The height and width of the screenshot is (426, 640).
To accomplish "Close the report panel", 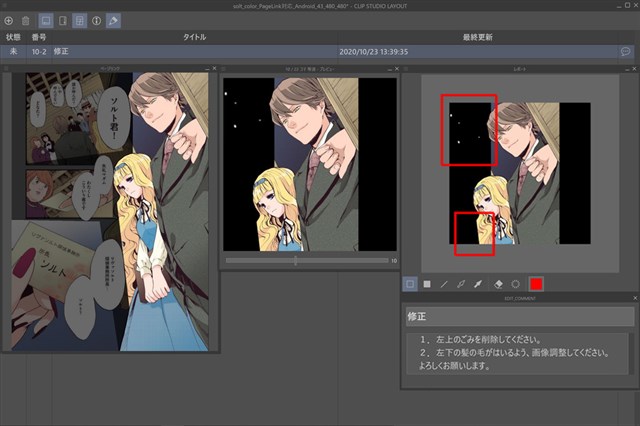I will [x=634, y=69].
